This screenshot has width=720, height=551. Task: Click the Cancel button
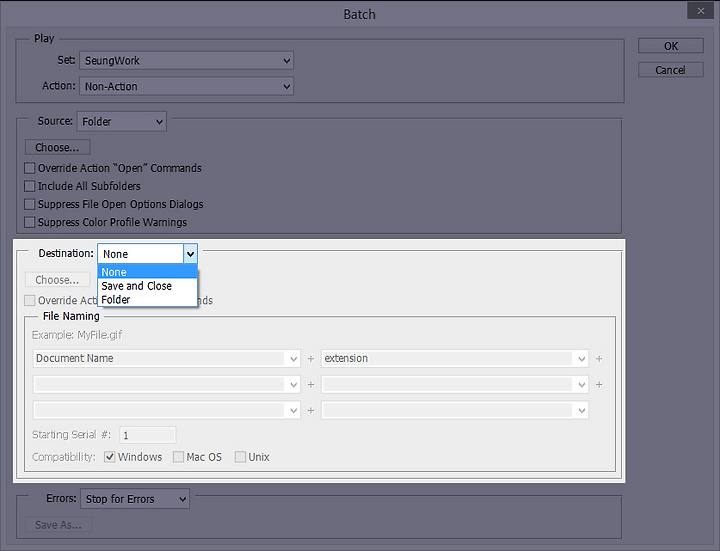point(670,70)
